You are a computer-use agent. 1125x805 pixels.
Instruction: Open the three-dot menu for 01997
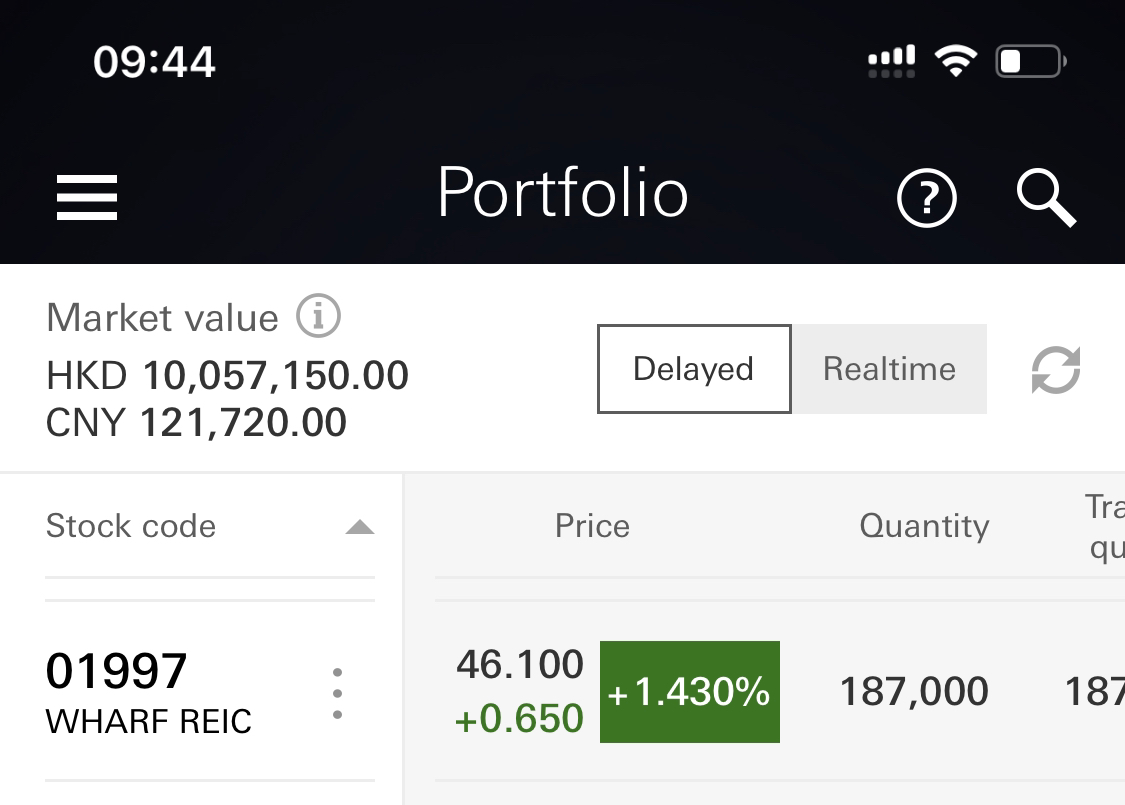pyautogui.click(x=337, y=693)
